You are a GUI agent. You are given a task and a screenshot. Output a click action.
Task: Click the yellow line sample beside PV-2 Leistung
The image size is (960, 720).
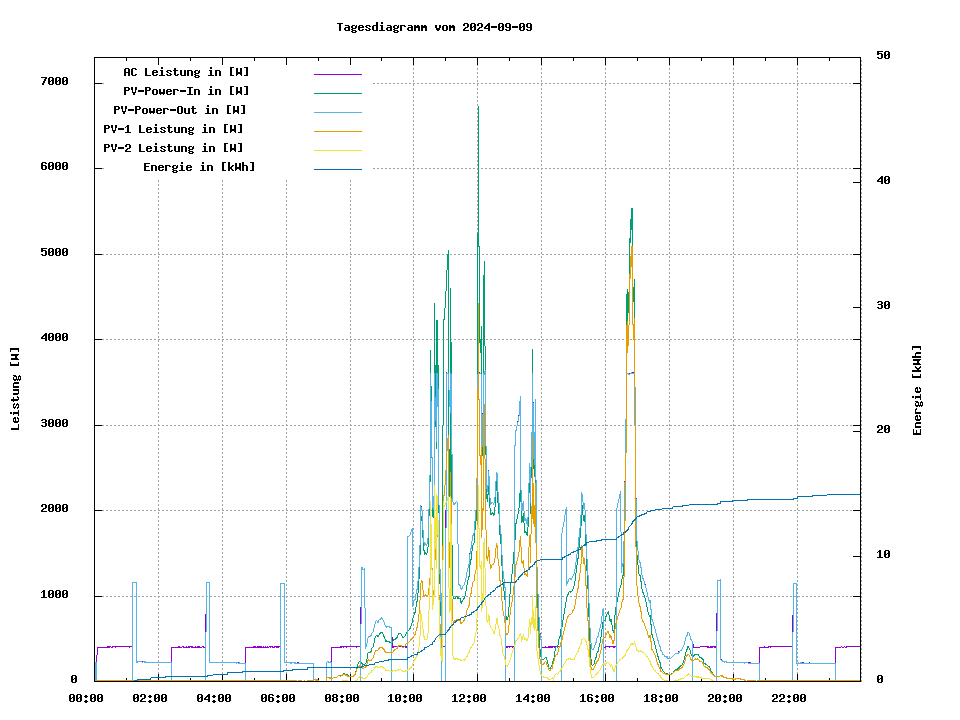tap(337, 150)
